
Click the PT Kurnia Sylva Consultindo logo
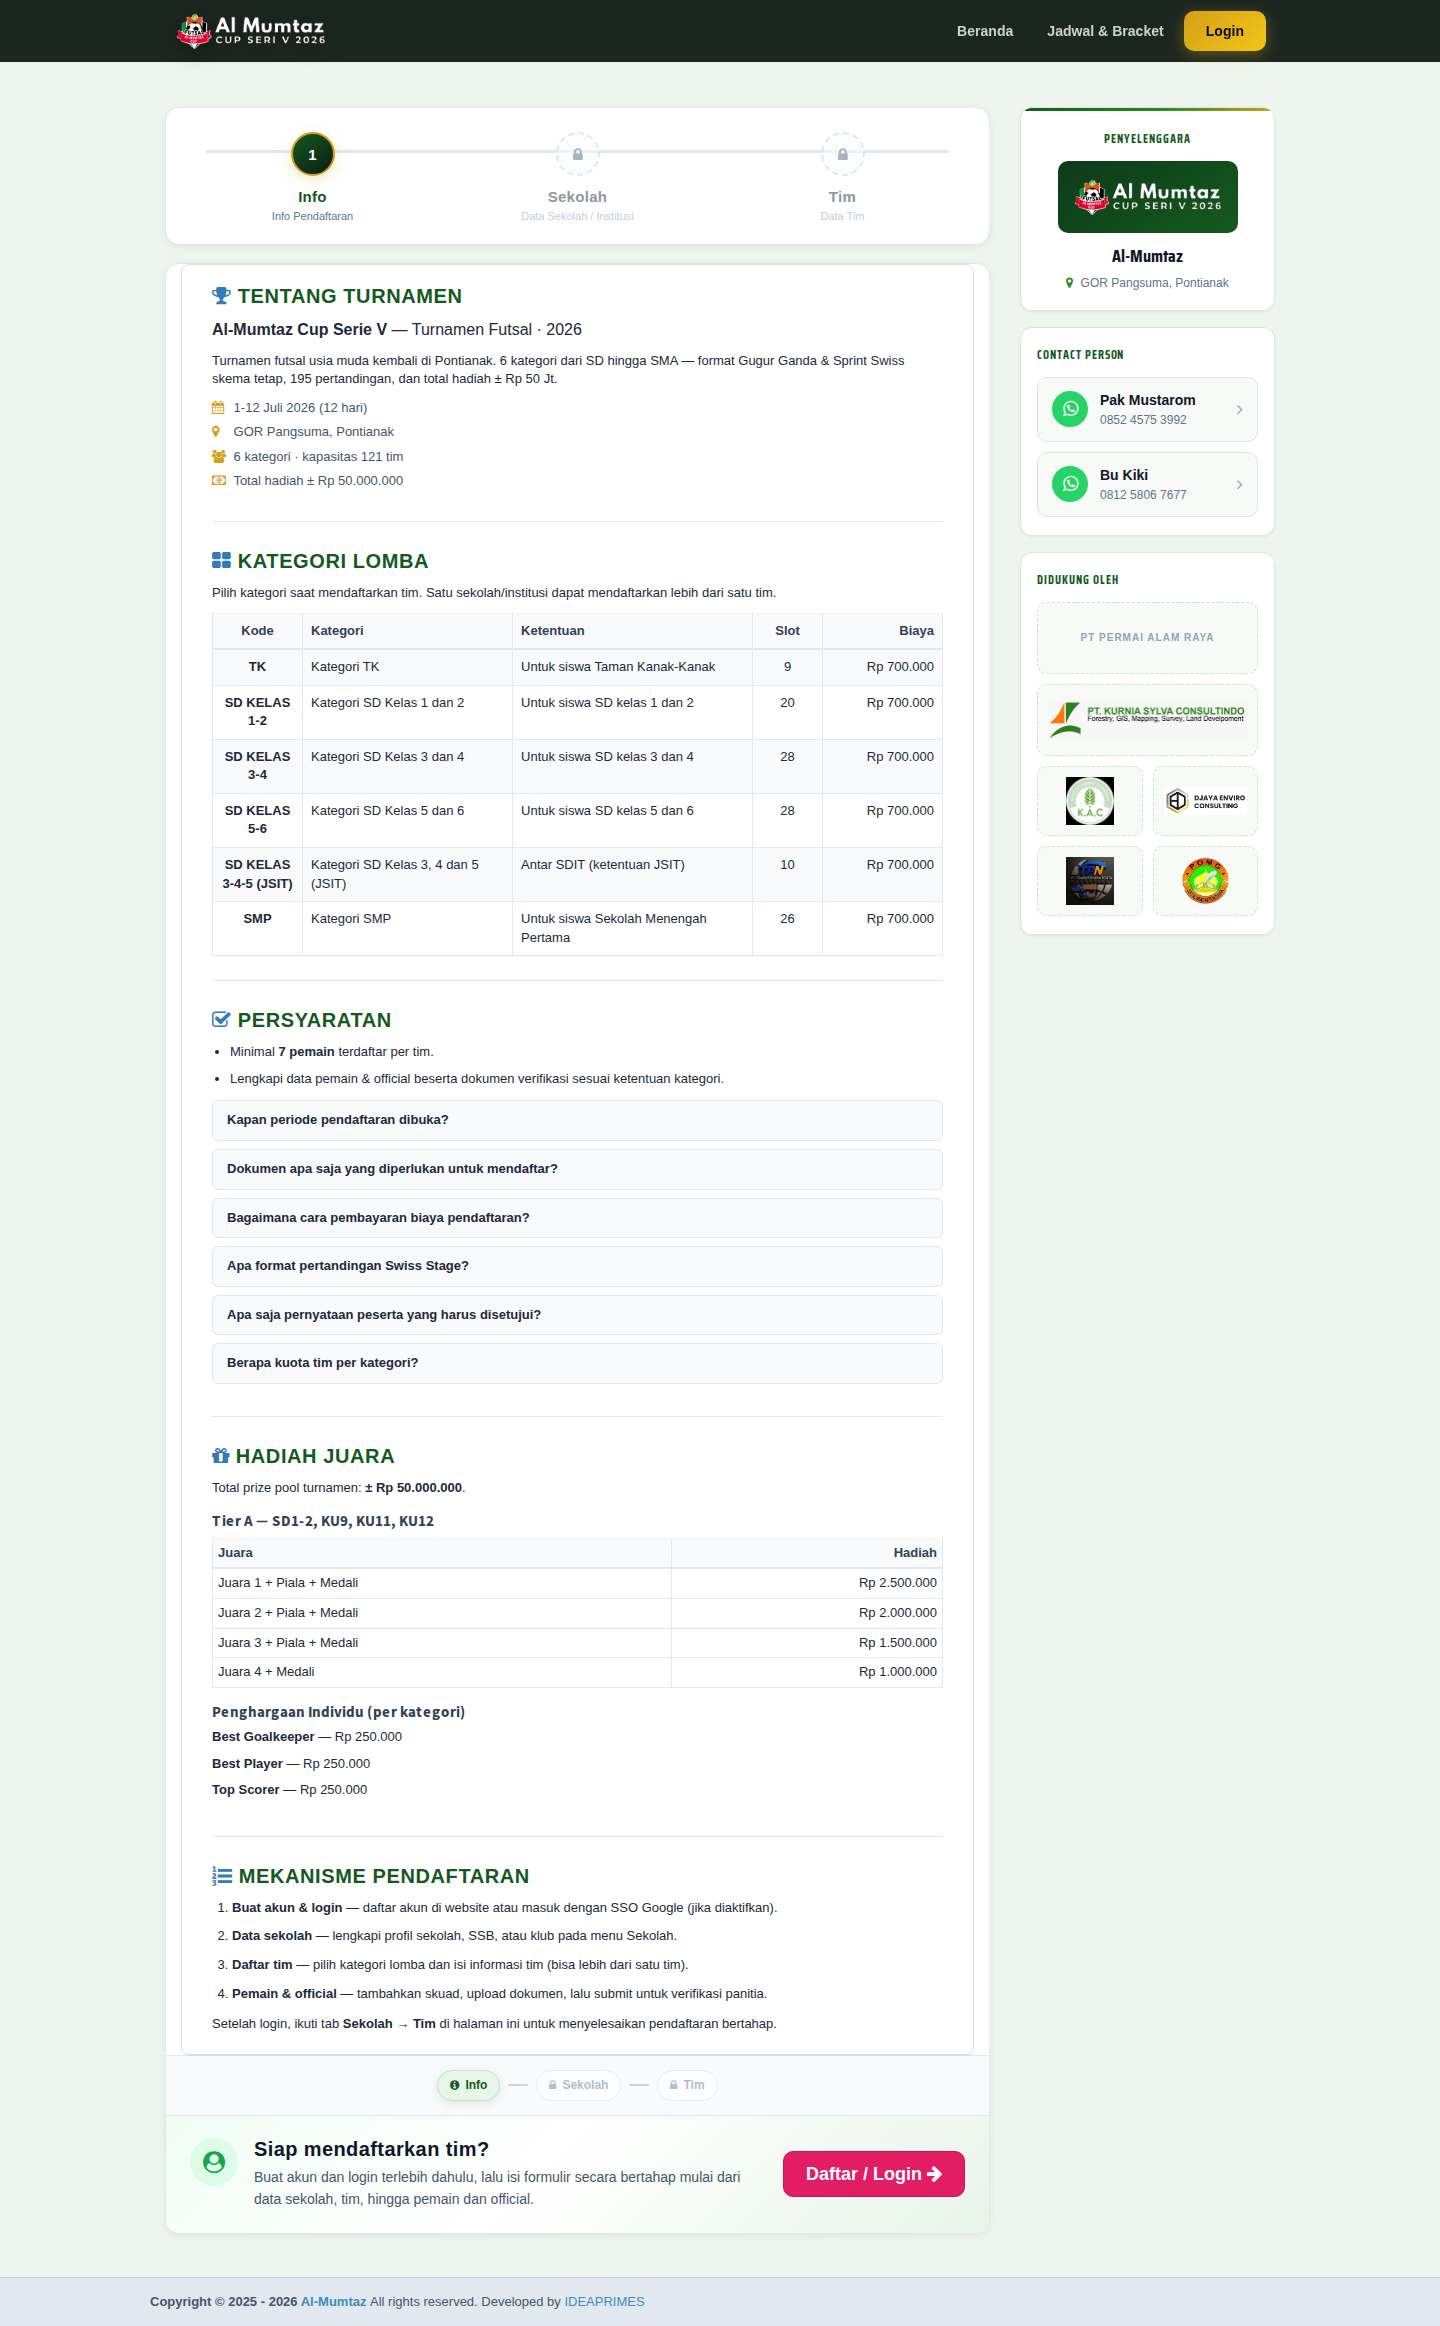pyautogui.click(x=1147, y=720)
